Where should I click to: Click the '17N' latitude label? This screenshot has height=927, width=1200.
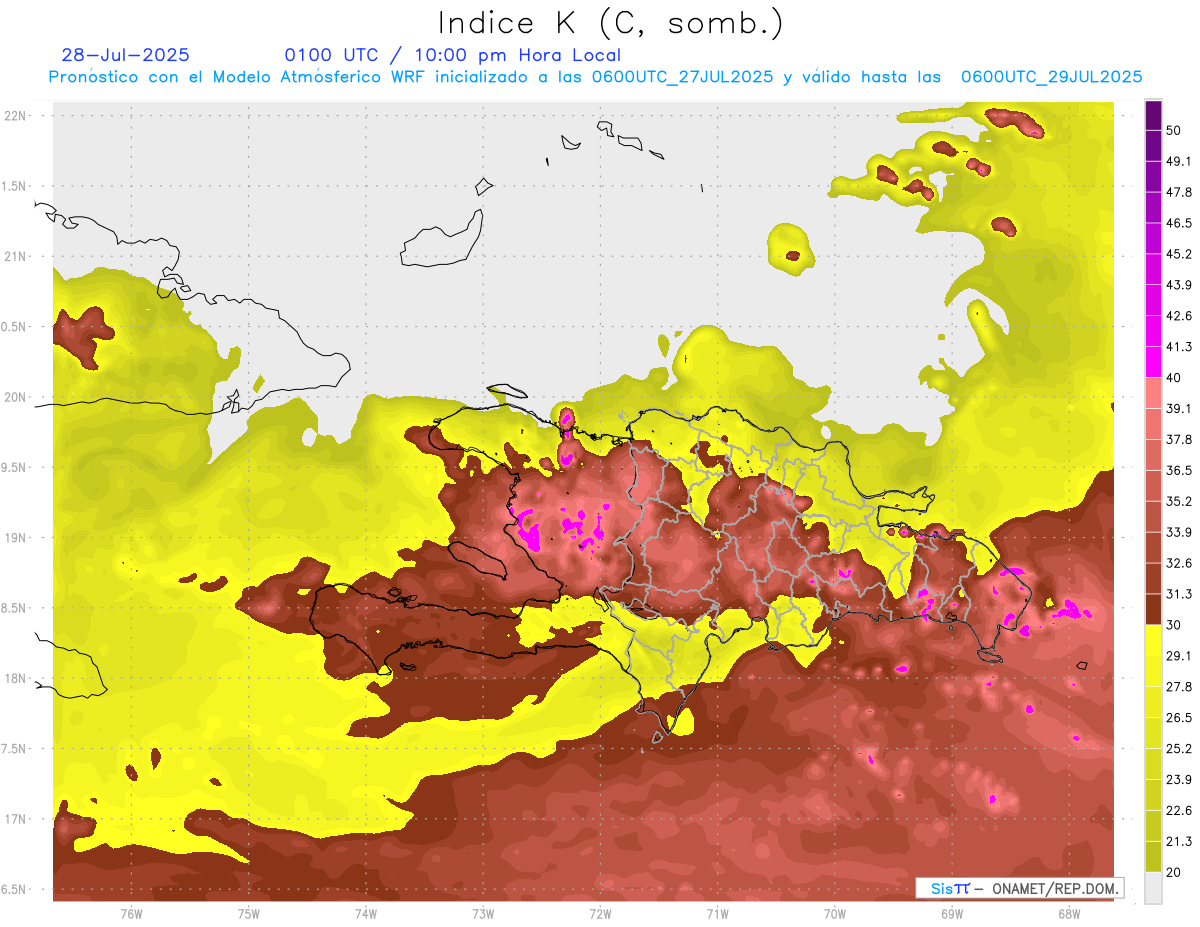click(17, 820)
